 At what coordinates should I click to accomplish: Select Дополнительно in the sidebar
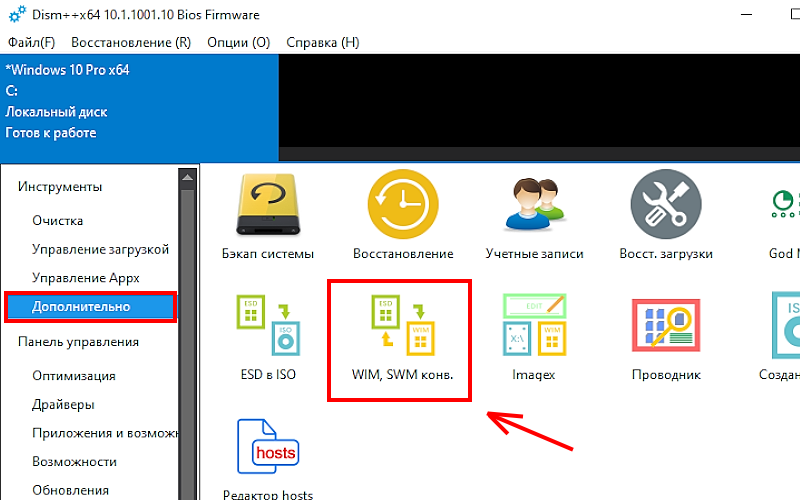click(x=90, y=307)
